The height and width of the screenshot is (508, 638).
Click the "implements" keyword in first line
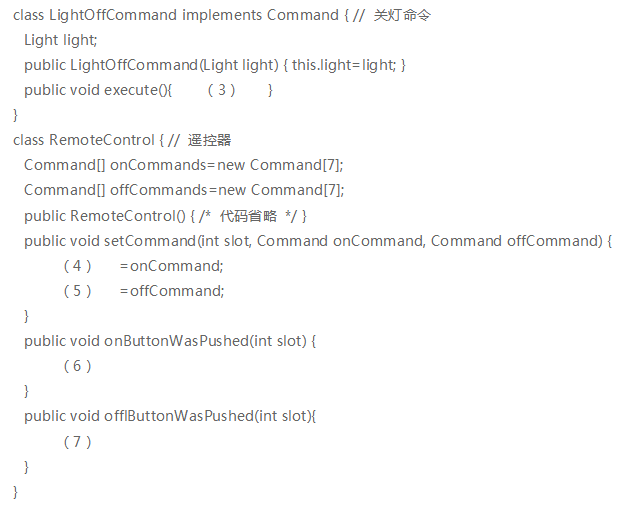(222, 15)
